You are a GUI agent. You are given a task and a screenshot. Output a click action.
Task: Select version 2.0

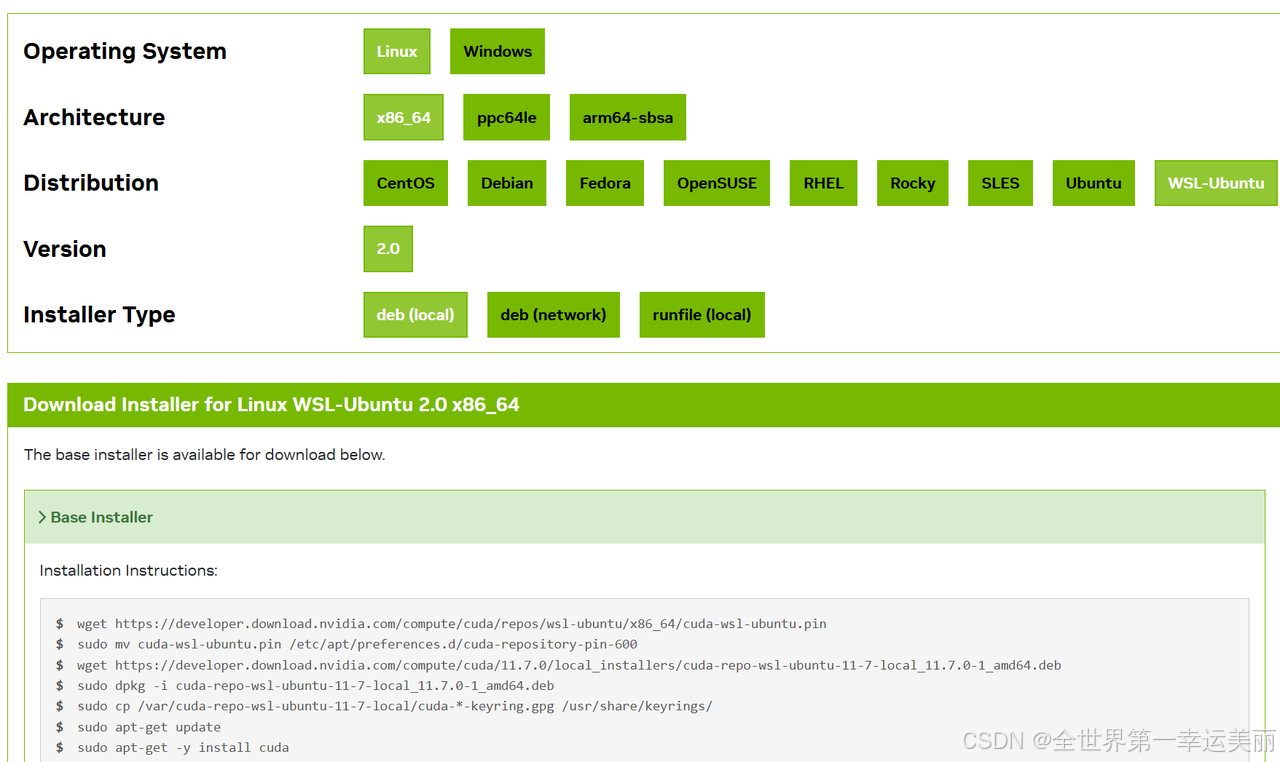[388, 249]
